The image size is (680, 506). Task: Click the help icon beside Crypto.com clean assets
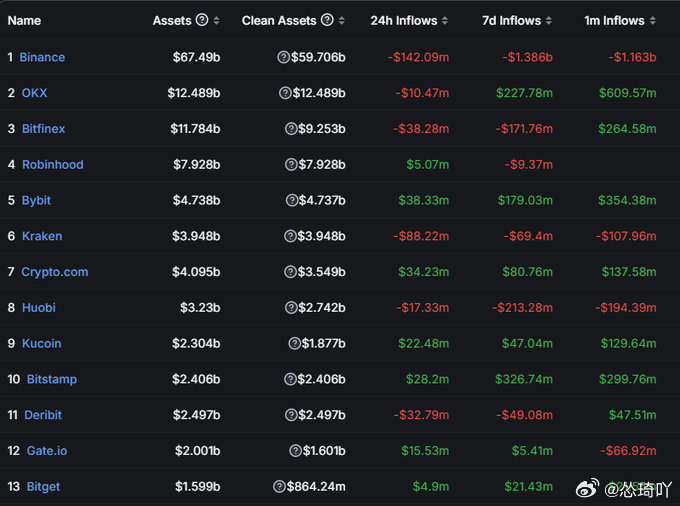290,272
